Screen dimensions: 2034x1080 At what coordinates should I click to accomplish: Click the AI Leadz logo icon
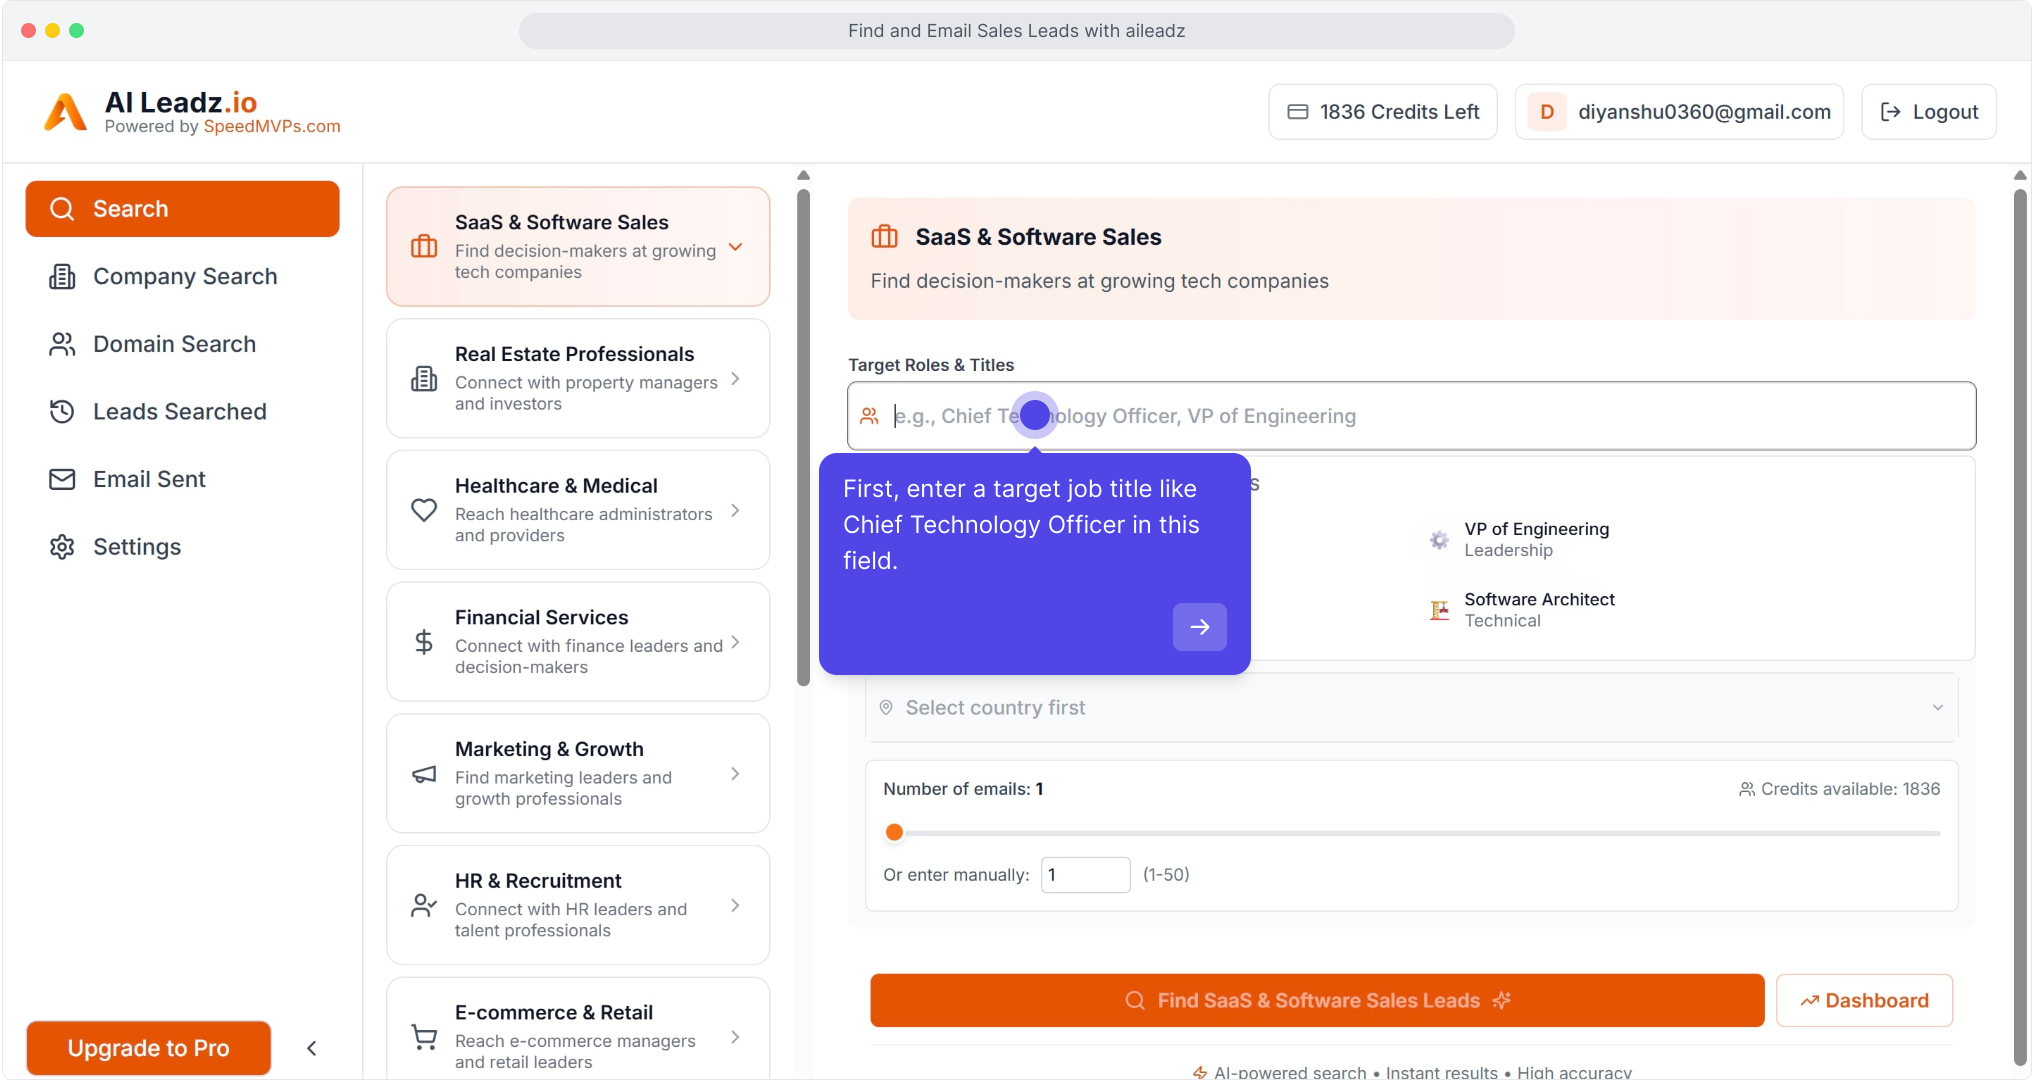click(x=66, y=112)
